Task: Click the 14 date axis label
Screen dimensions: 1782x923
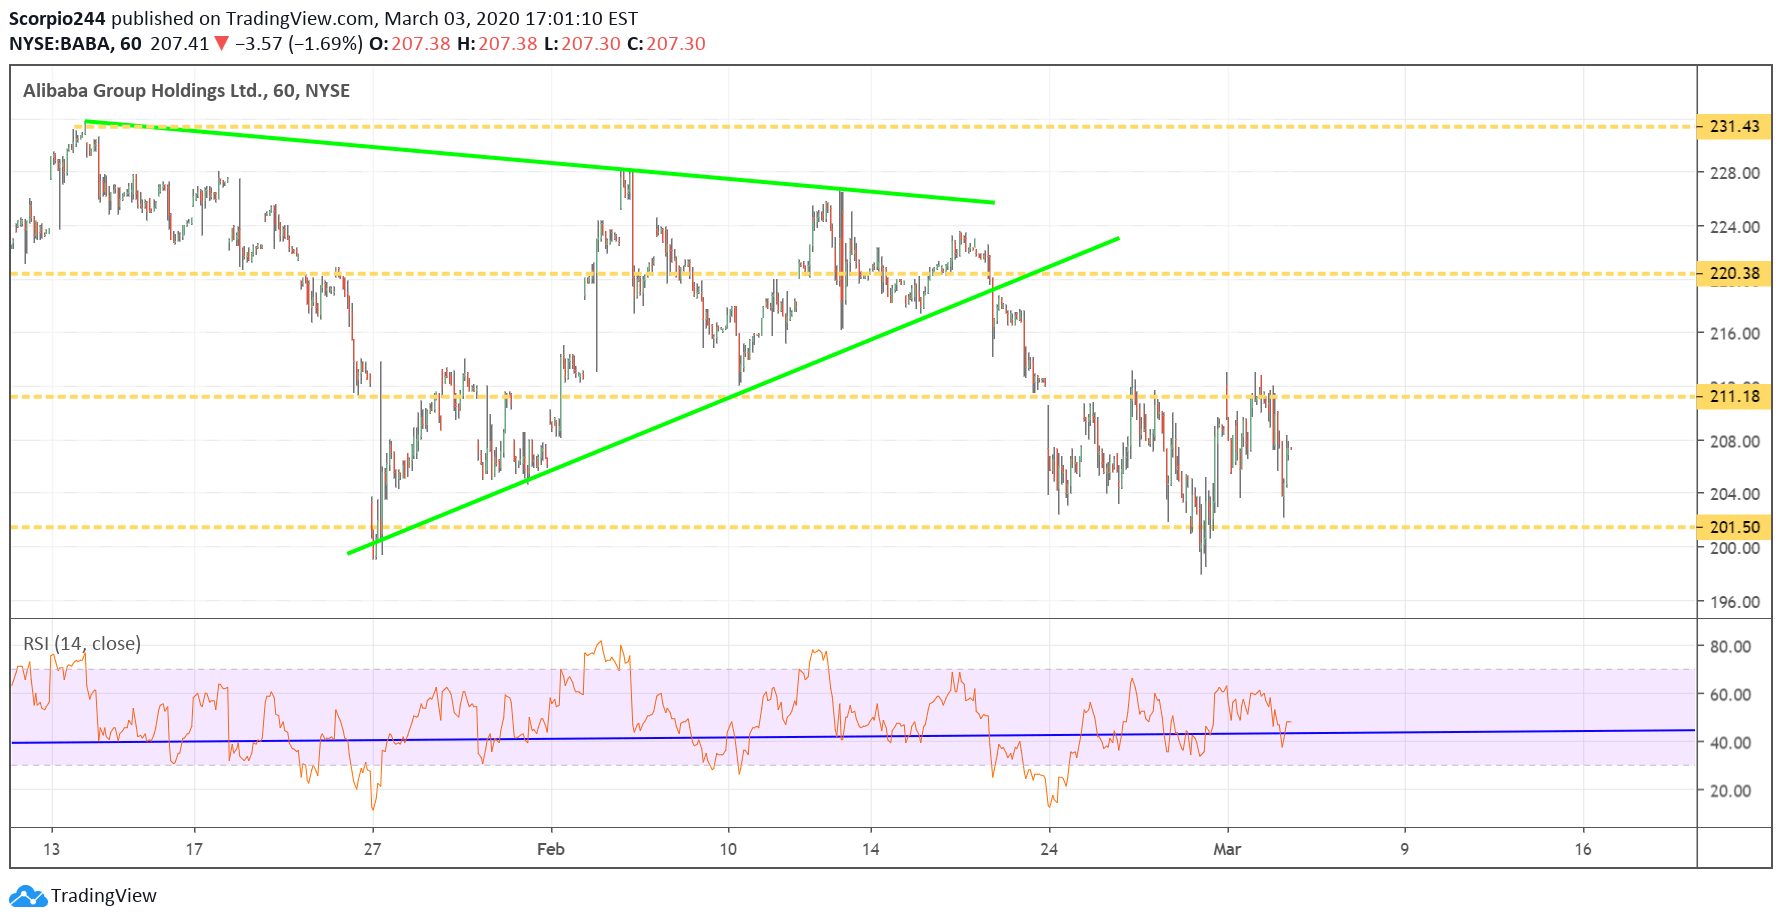Action: point(871,849)
